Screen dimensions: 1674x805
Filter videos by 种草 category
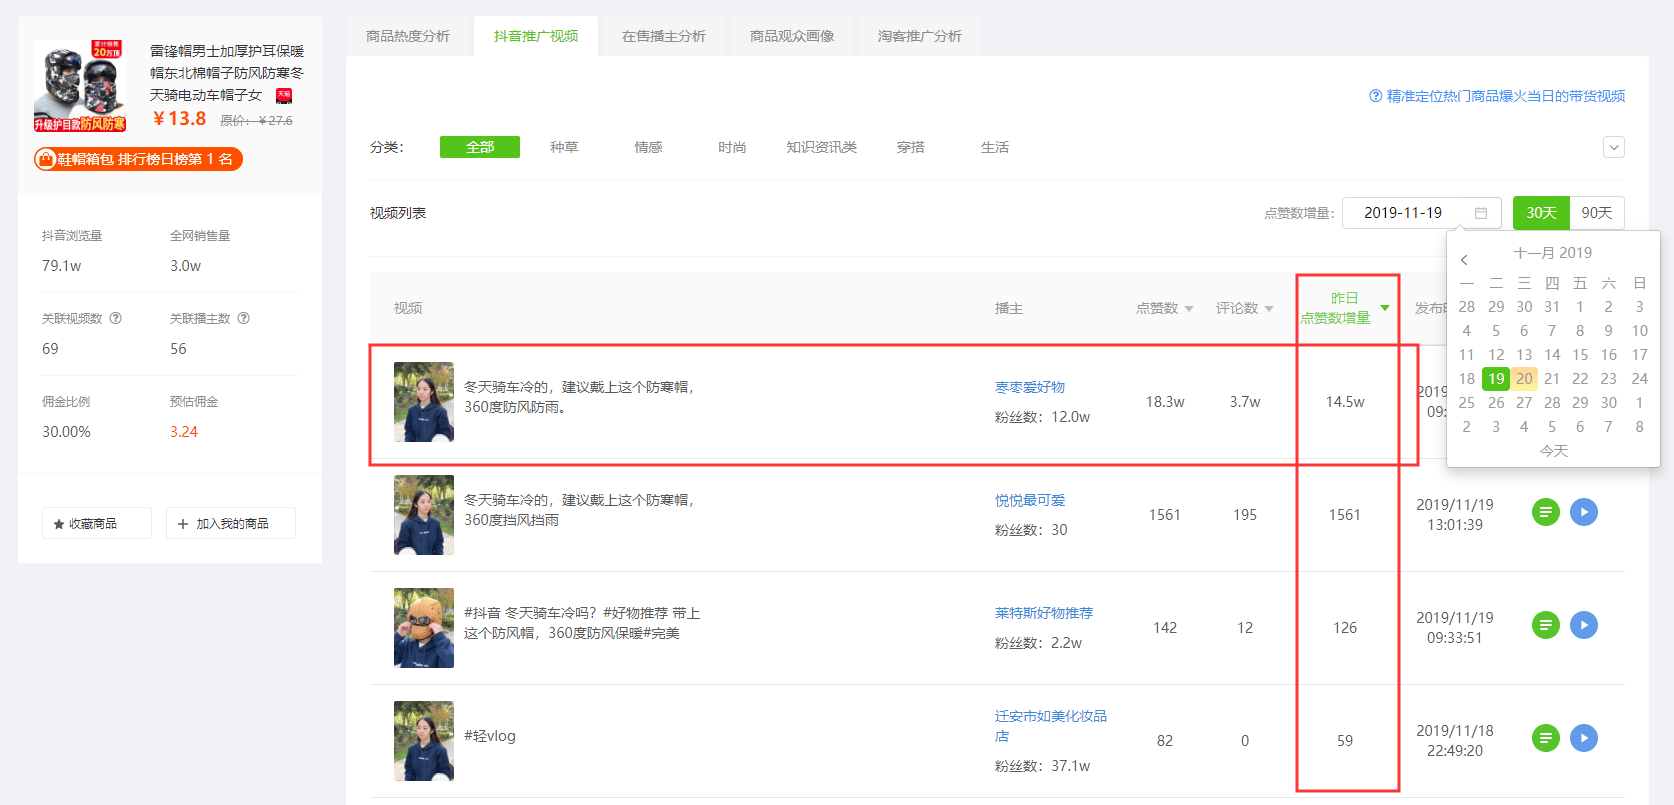564,147
